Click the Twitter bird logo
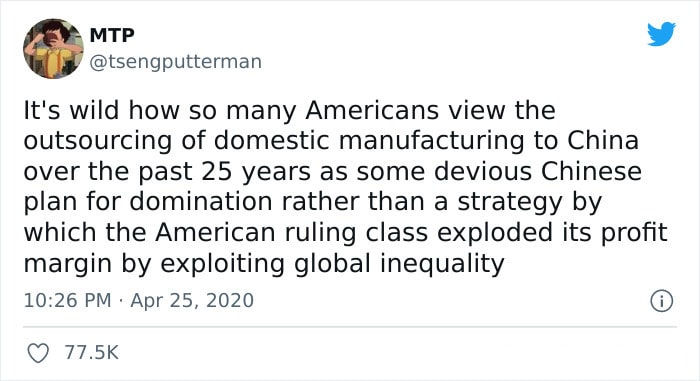The image size is (700, 381). 661,33
